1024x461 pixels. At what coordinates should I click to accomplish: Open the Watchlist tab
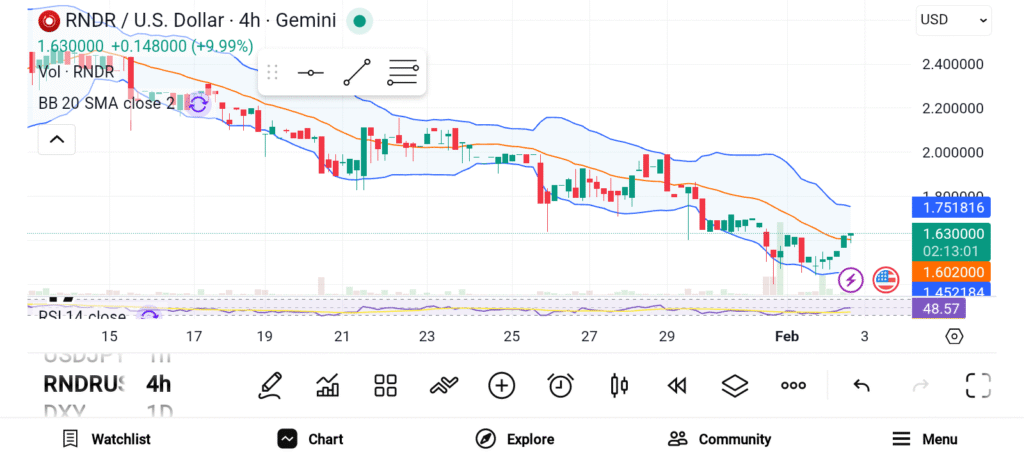pos(106,439)
